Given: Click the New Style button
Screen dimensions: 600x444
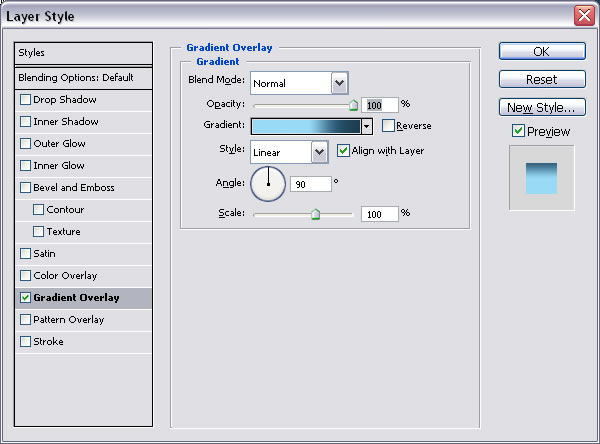Looking at the screenshot, I should [542, 107].
